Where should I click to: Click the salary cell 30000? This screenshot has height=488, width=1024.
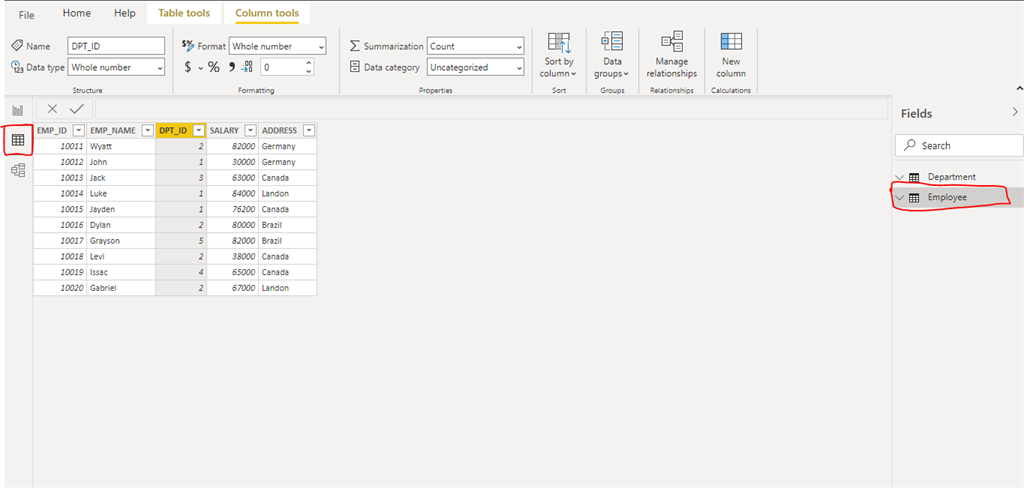[x=232, y=162]
